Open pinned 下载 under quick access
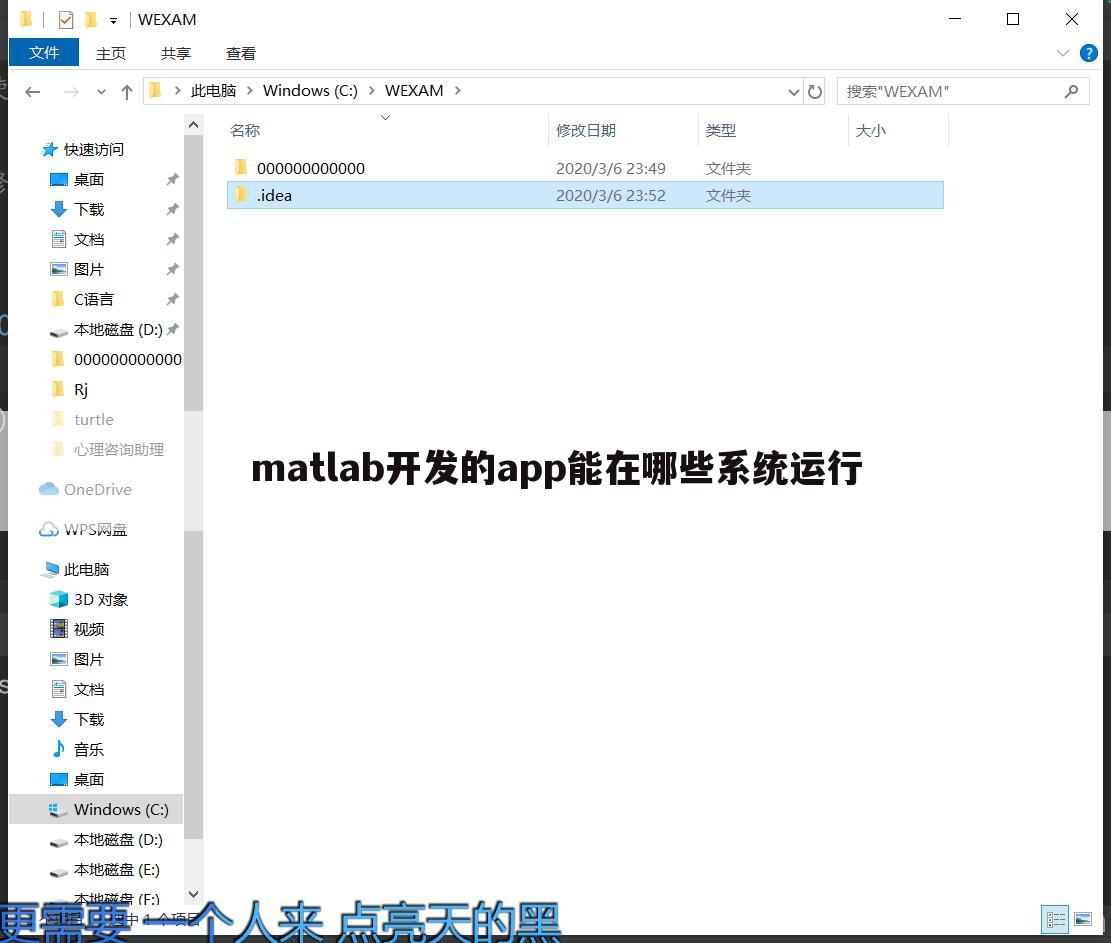The width and height of the screenshot is (1111, 943). [89, 210]
